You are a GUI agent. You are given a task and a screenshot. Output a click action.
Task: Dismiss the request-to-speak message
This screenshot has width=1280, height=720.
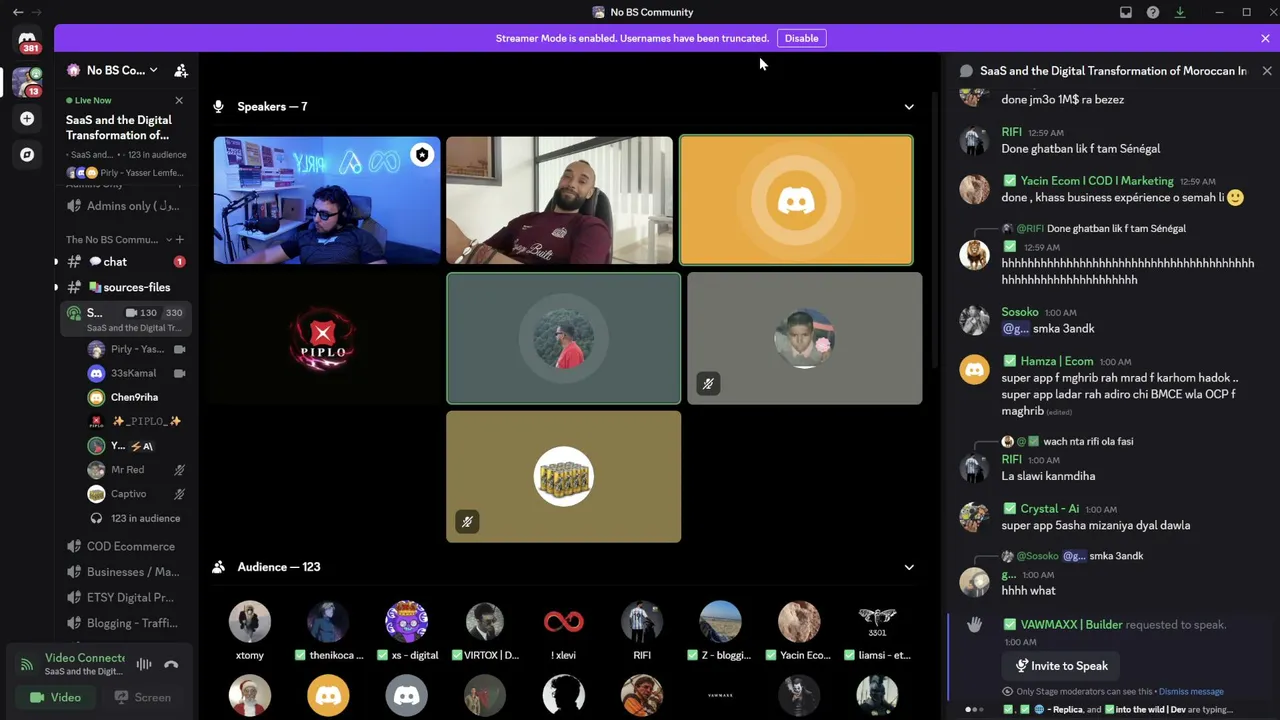pyautogui.click(x=1191, y=691)
